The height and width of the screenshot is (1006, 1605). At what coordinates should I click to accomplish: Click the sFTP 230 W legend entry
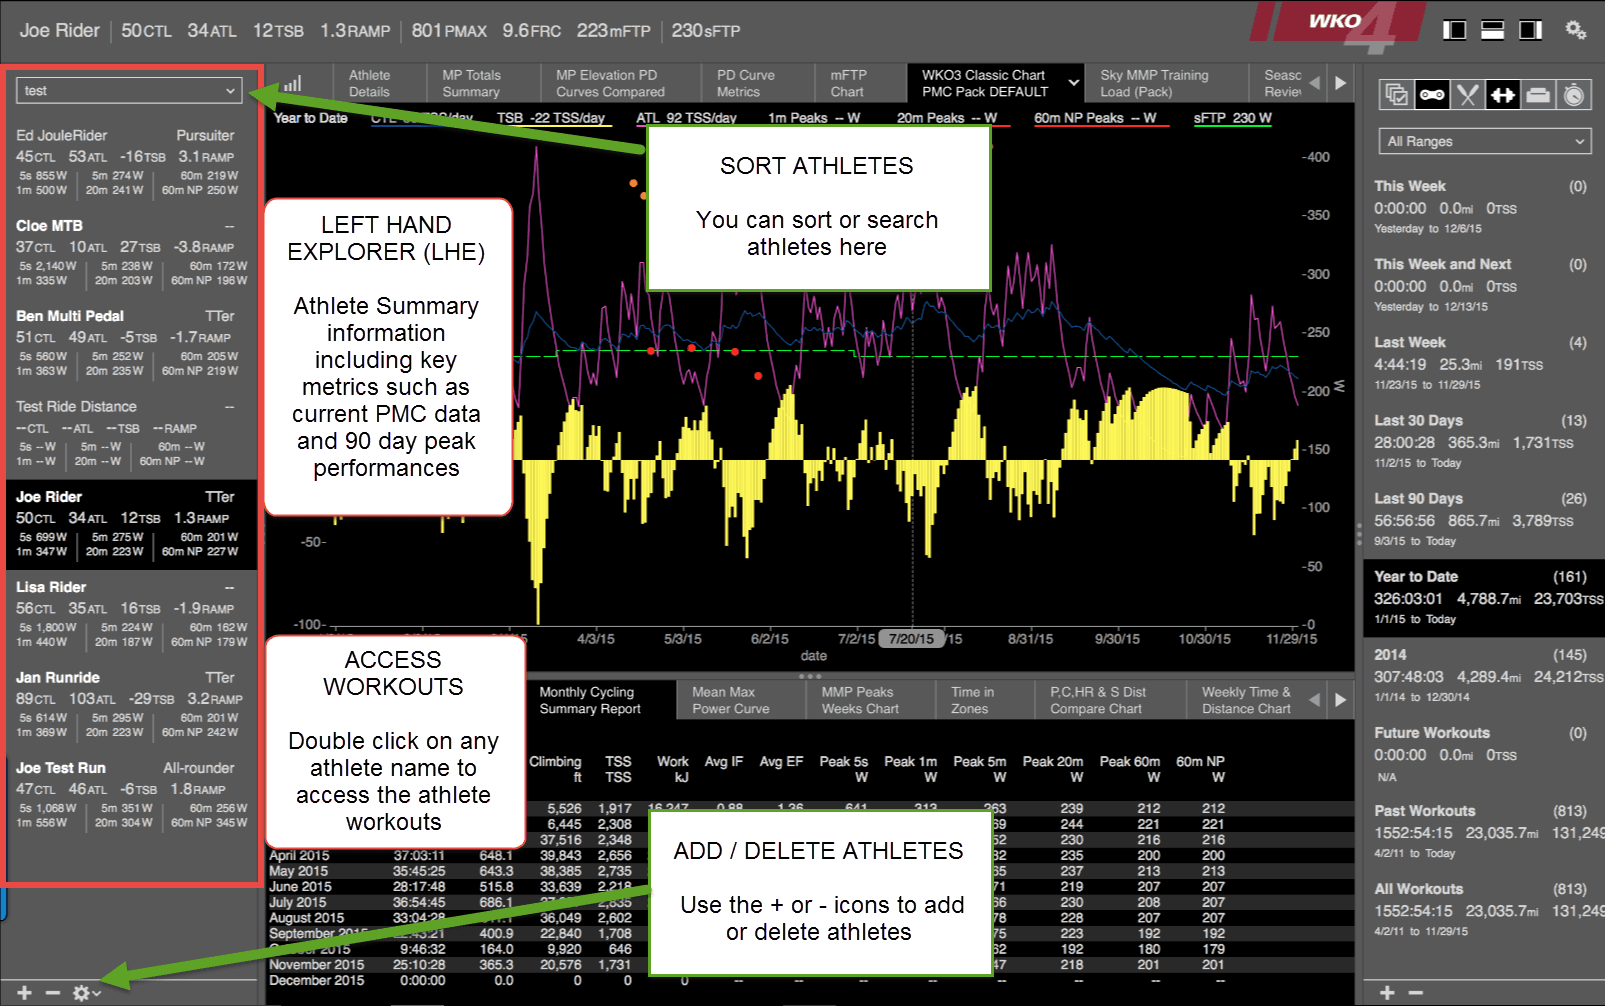click(x=1233, y=118)
